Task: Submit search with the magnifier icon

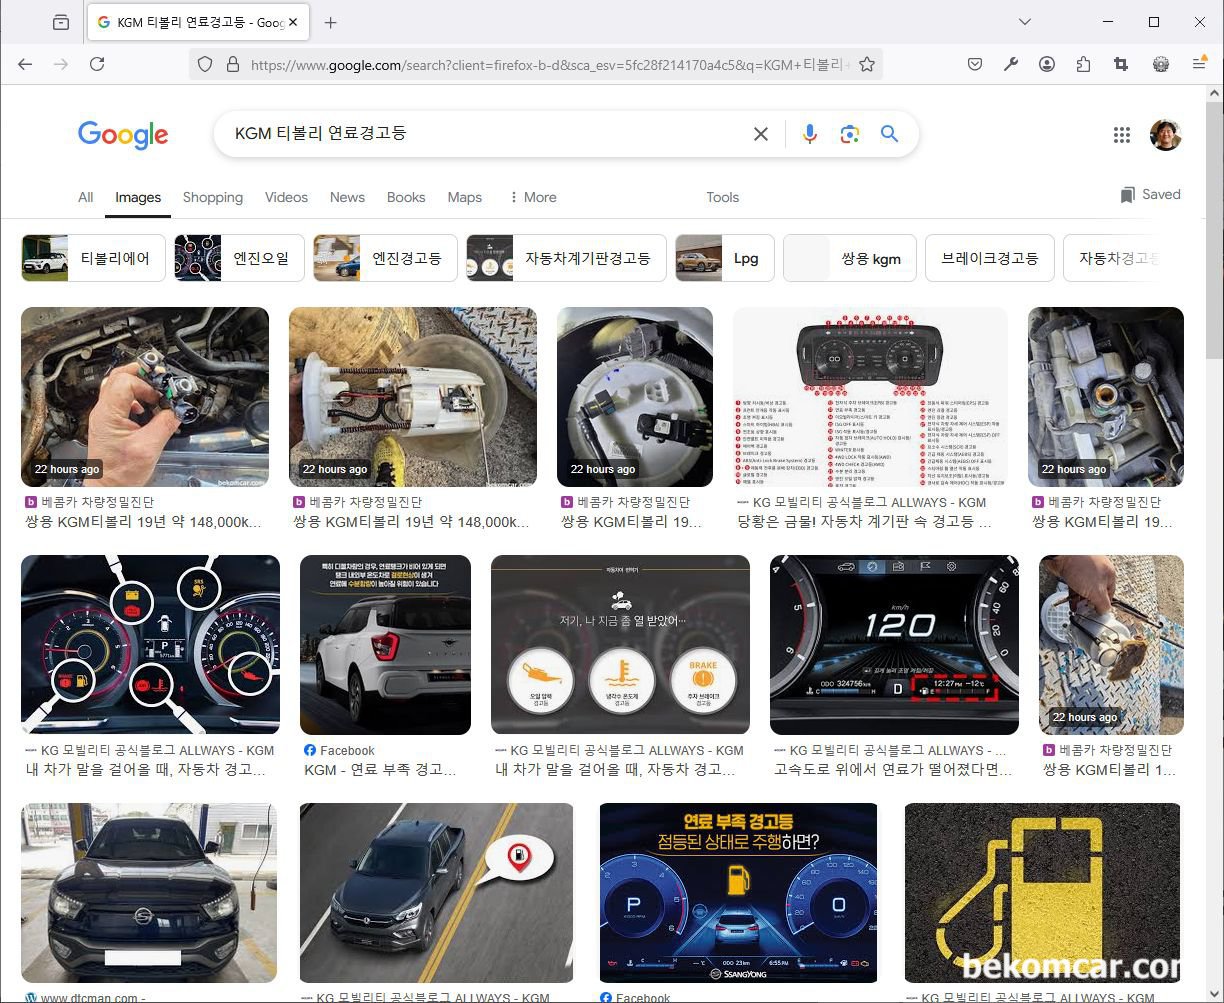Action: click(x=889, y=134)
